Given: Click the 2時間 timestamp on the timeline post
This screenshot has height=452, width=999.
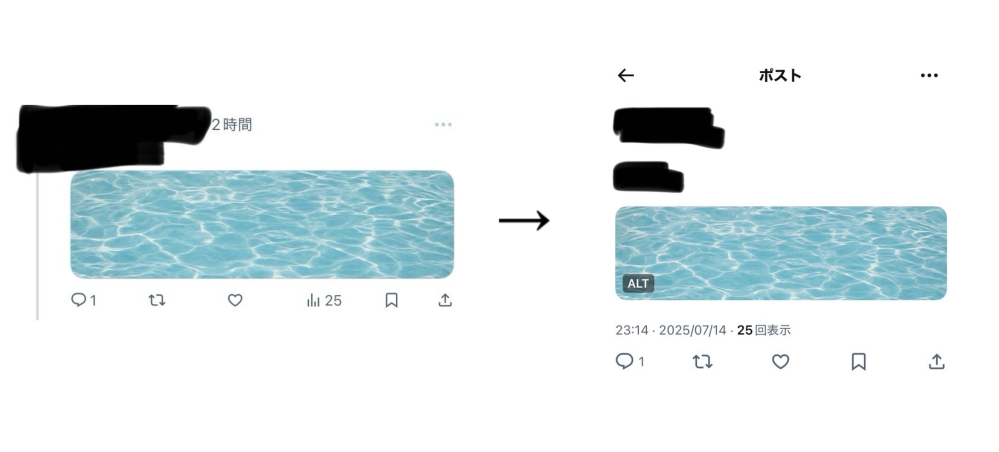Looking at the screenshot, I should pos(232,125).
